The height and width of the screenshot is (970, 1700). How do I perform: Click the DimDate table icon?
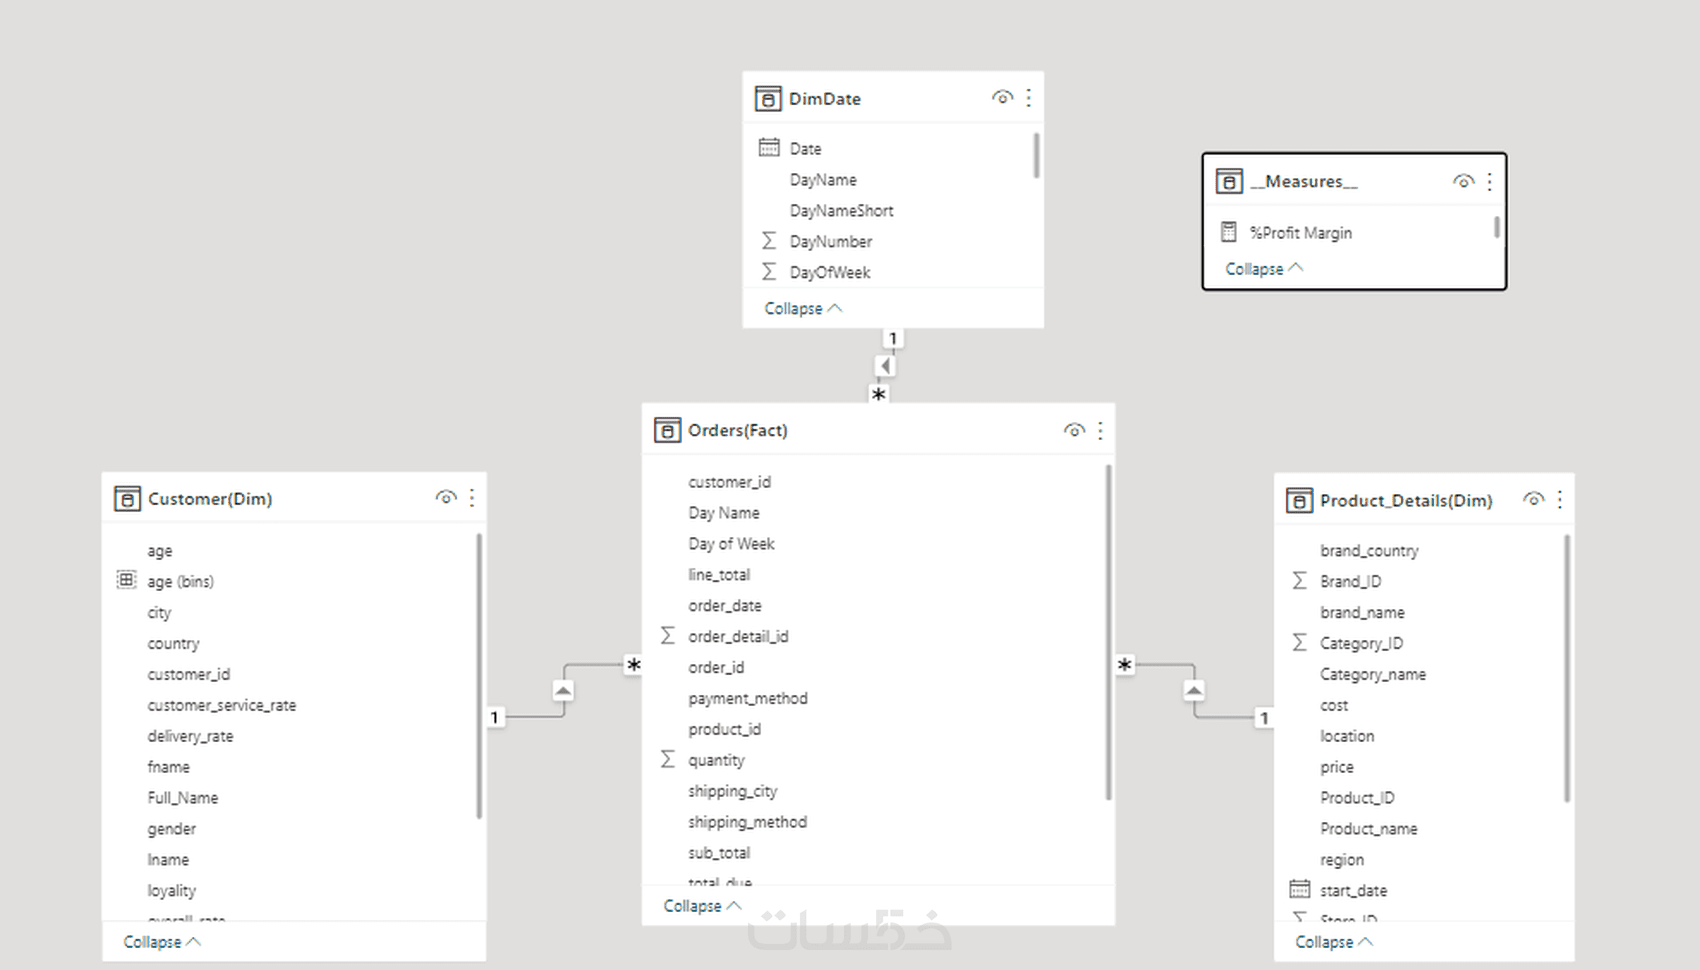click(x=768, y=99)
